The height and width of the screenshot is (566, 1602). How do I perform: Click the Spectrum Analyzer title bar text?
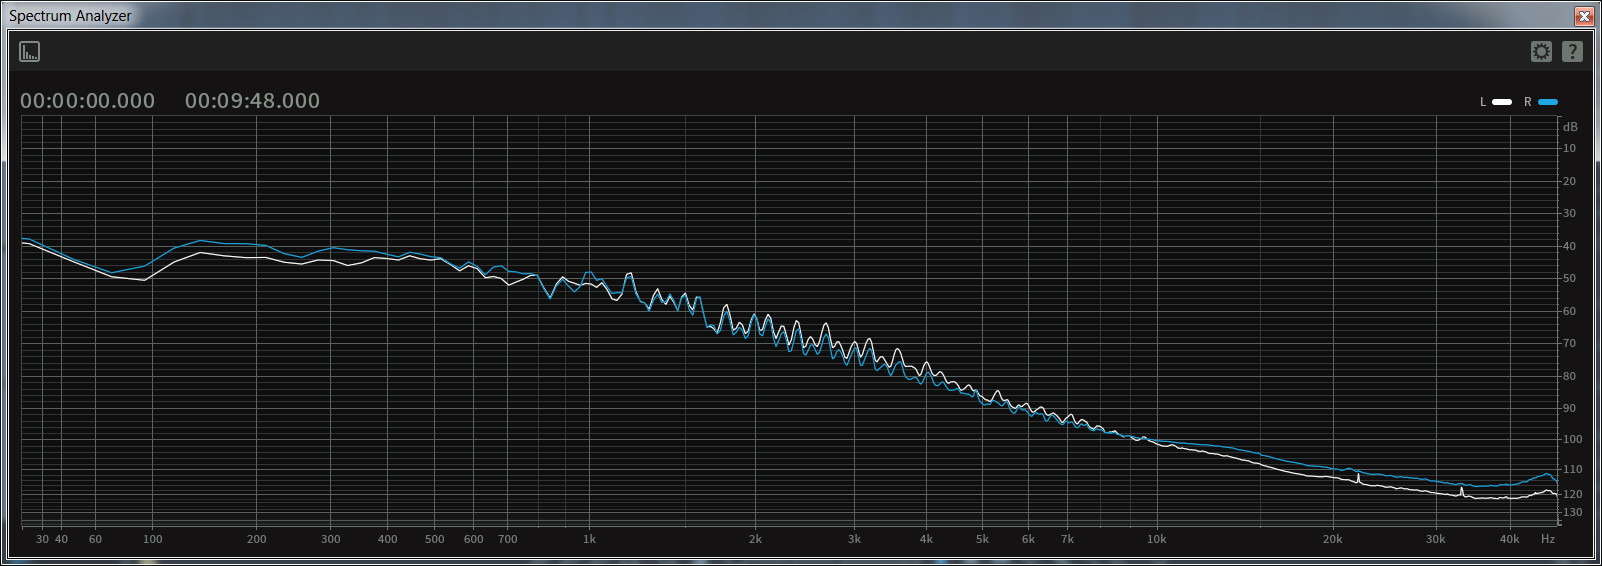point(70,16)
